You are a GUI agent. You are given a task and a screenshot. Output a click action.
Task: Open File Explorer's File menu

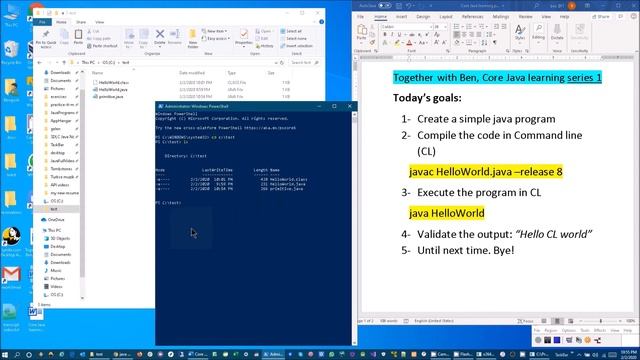(42, 22)
